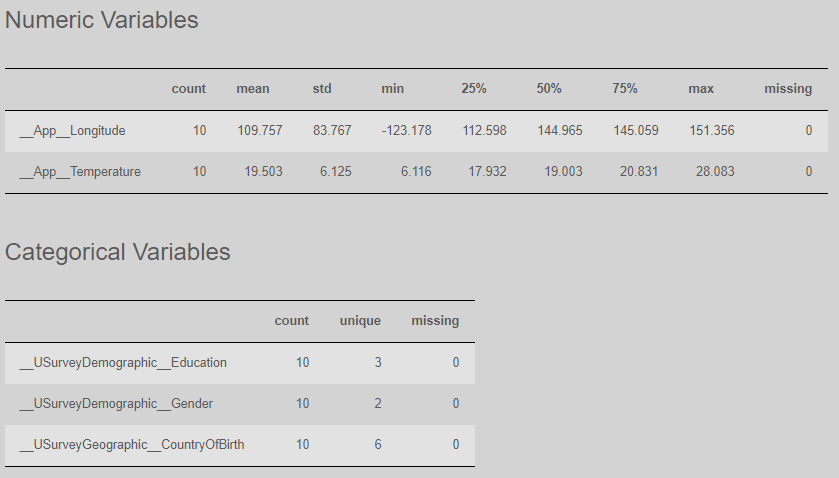Click the min column header in numeric table
This screenshot has height=478, width=839.
393,89
